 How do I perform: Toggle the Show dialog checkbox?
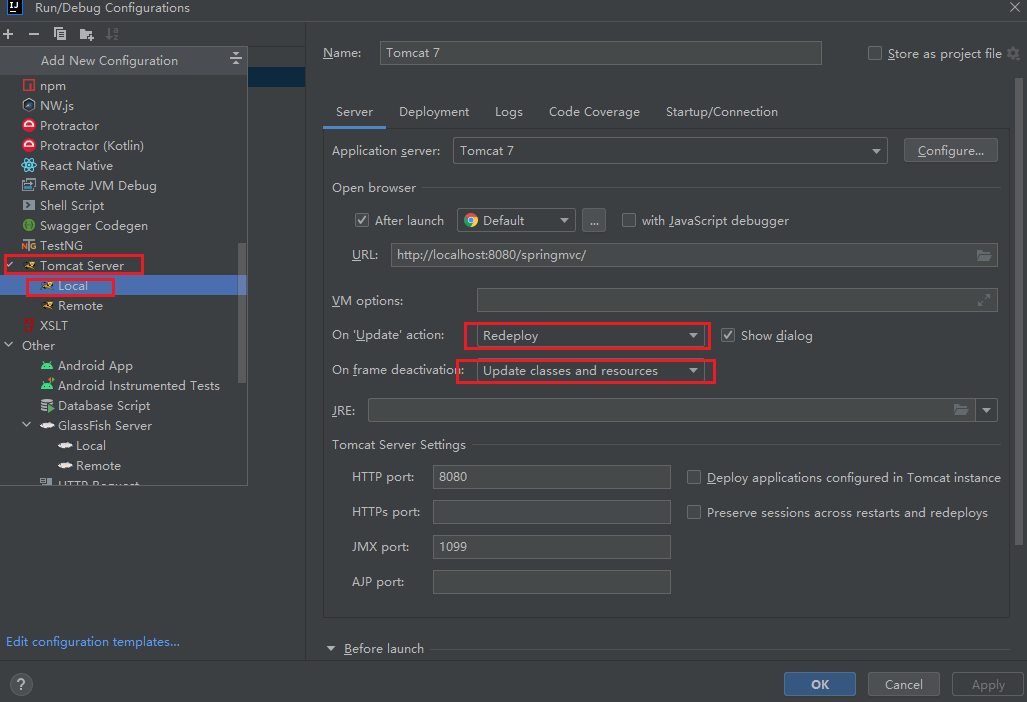(x=728, y=335)
